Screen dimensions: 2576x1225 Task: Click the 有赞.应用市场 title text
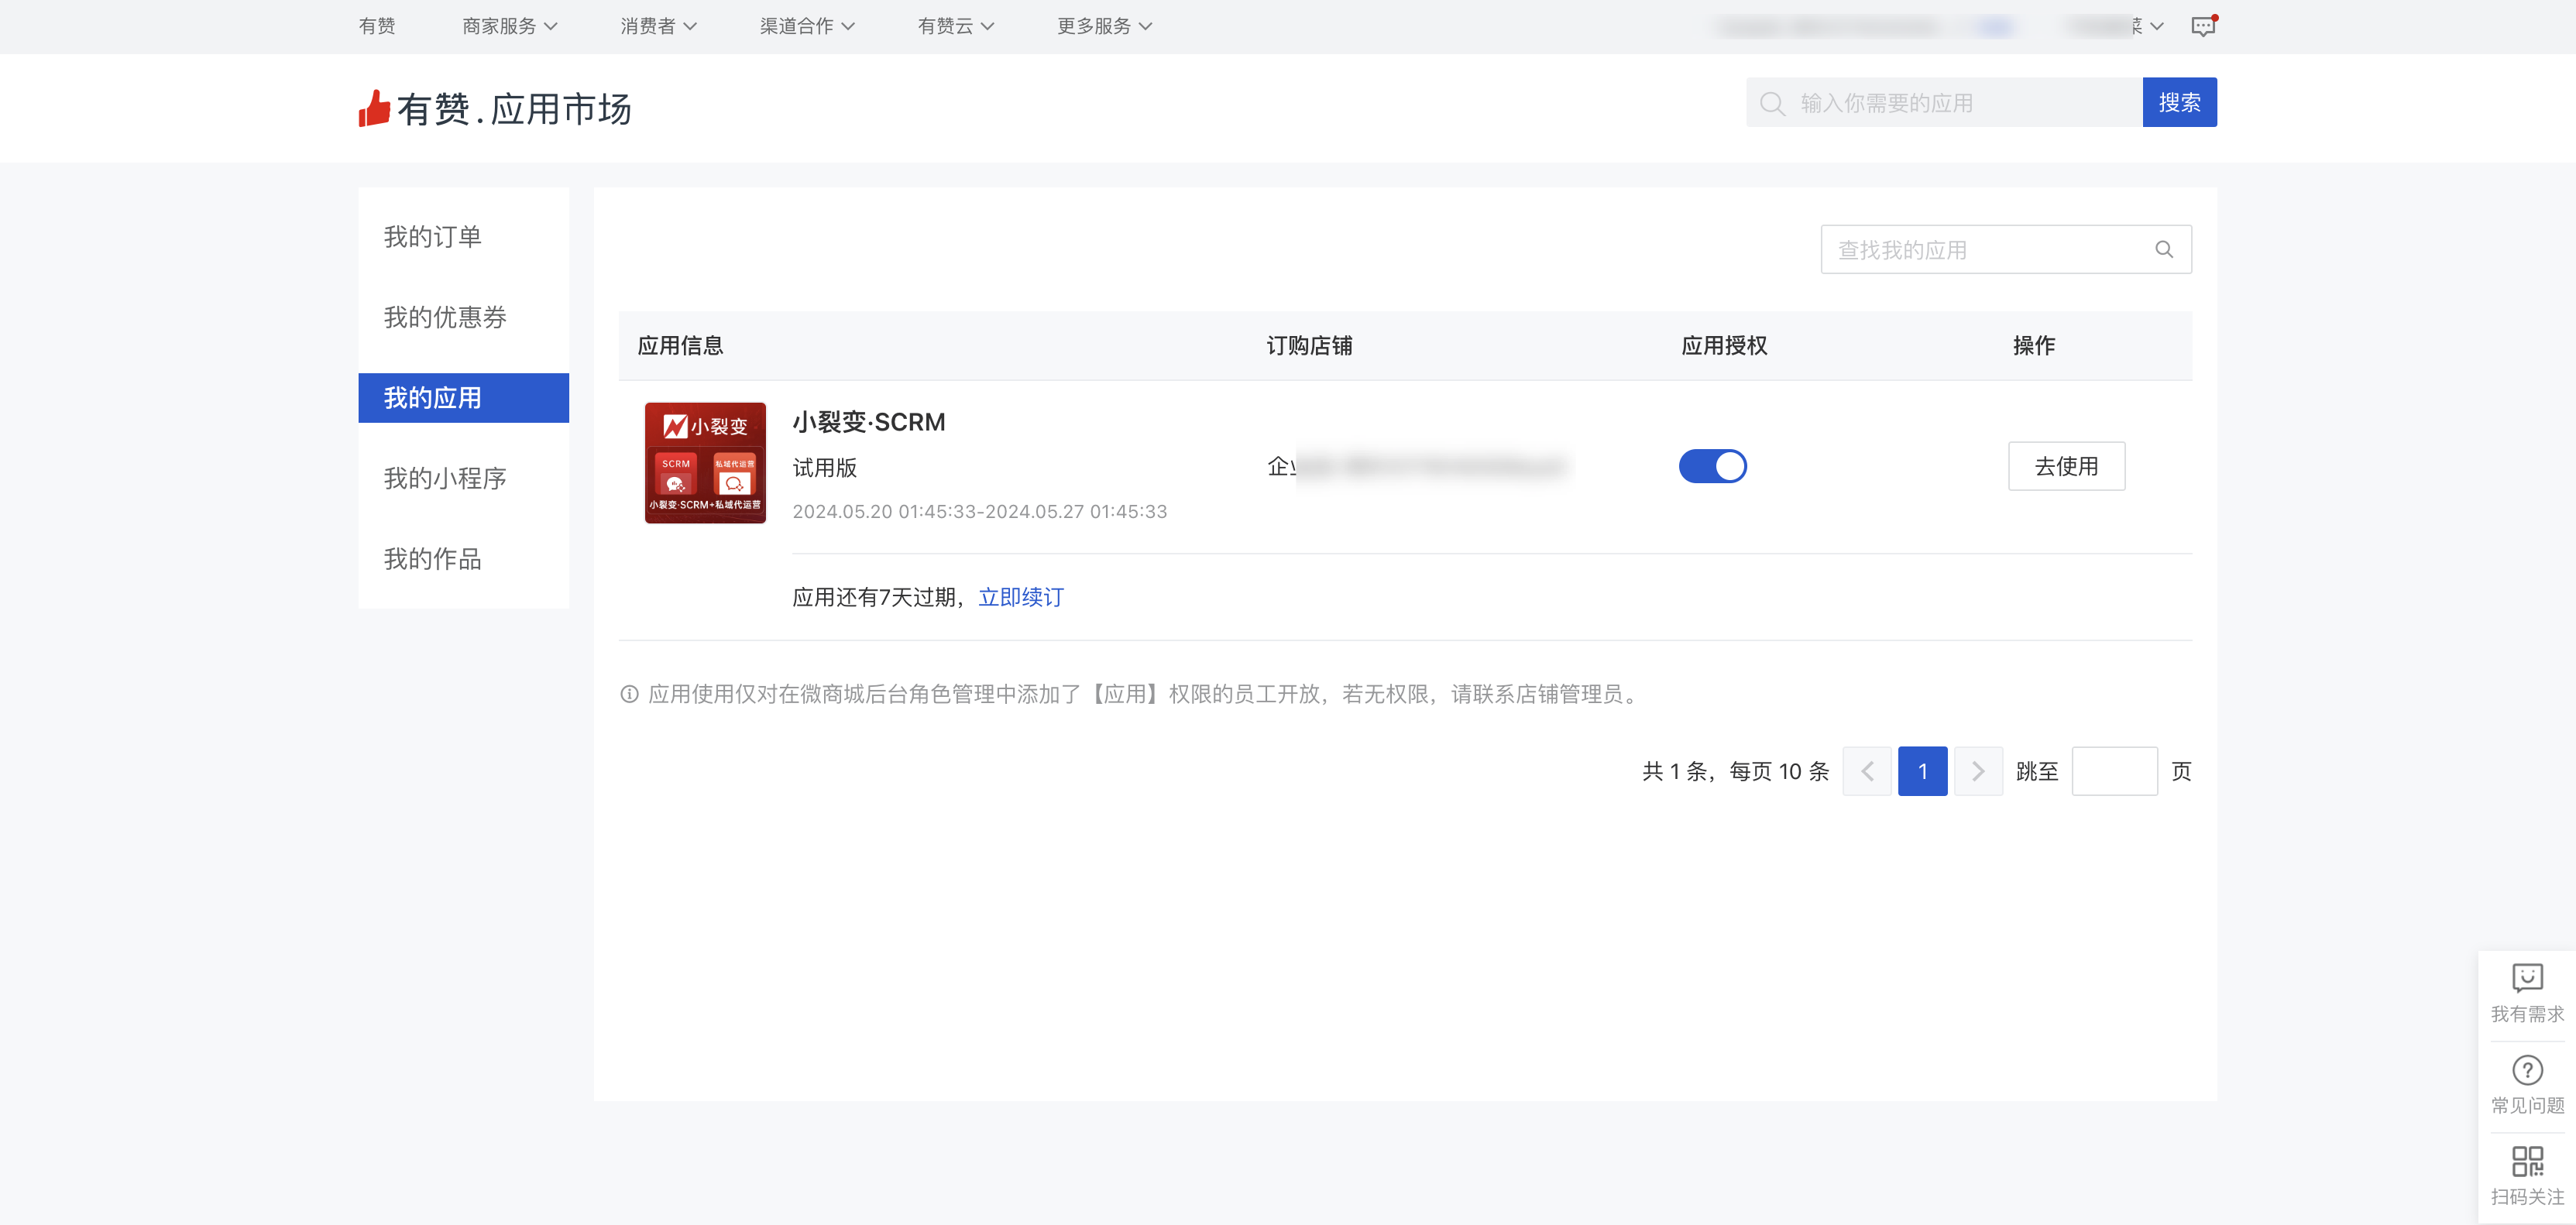[x=514, y=109]
